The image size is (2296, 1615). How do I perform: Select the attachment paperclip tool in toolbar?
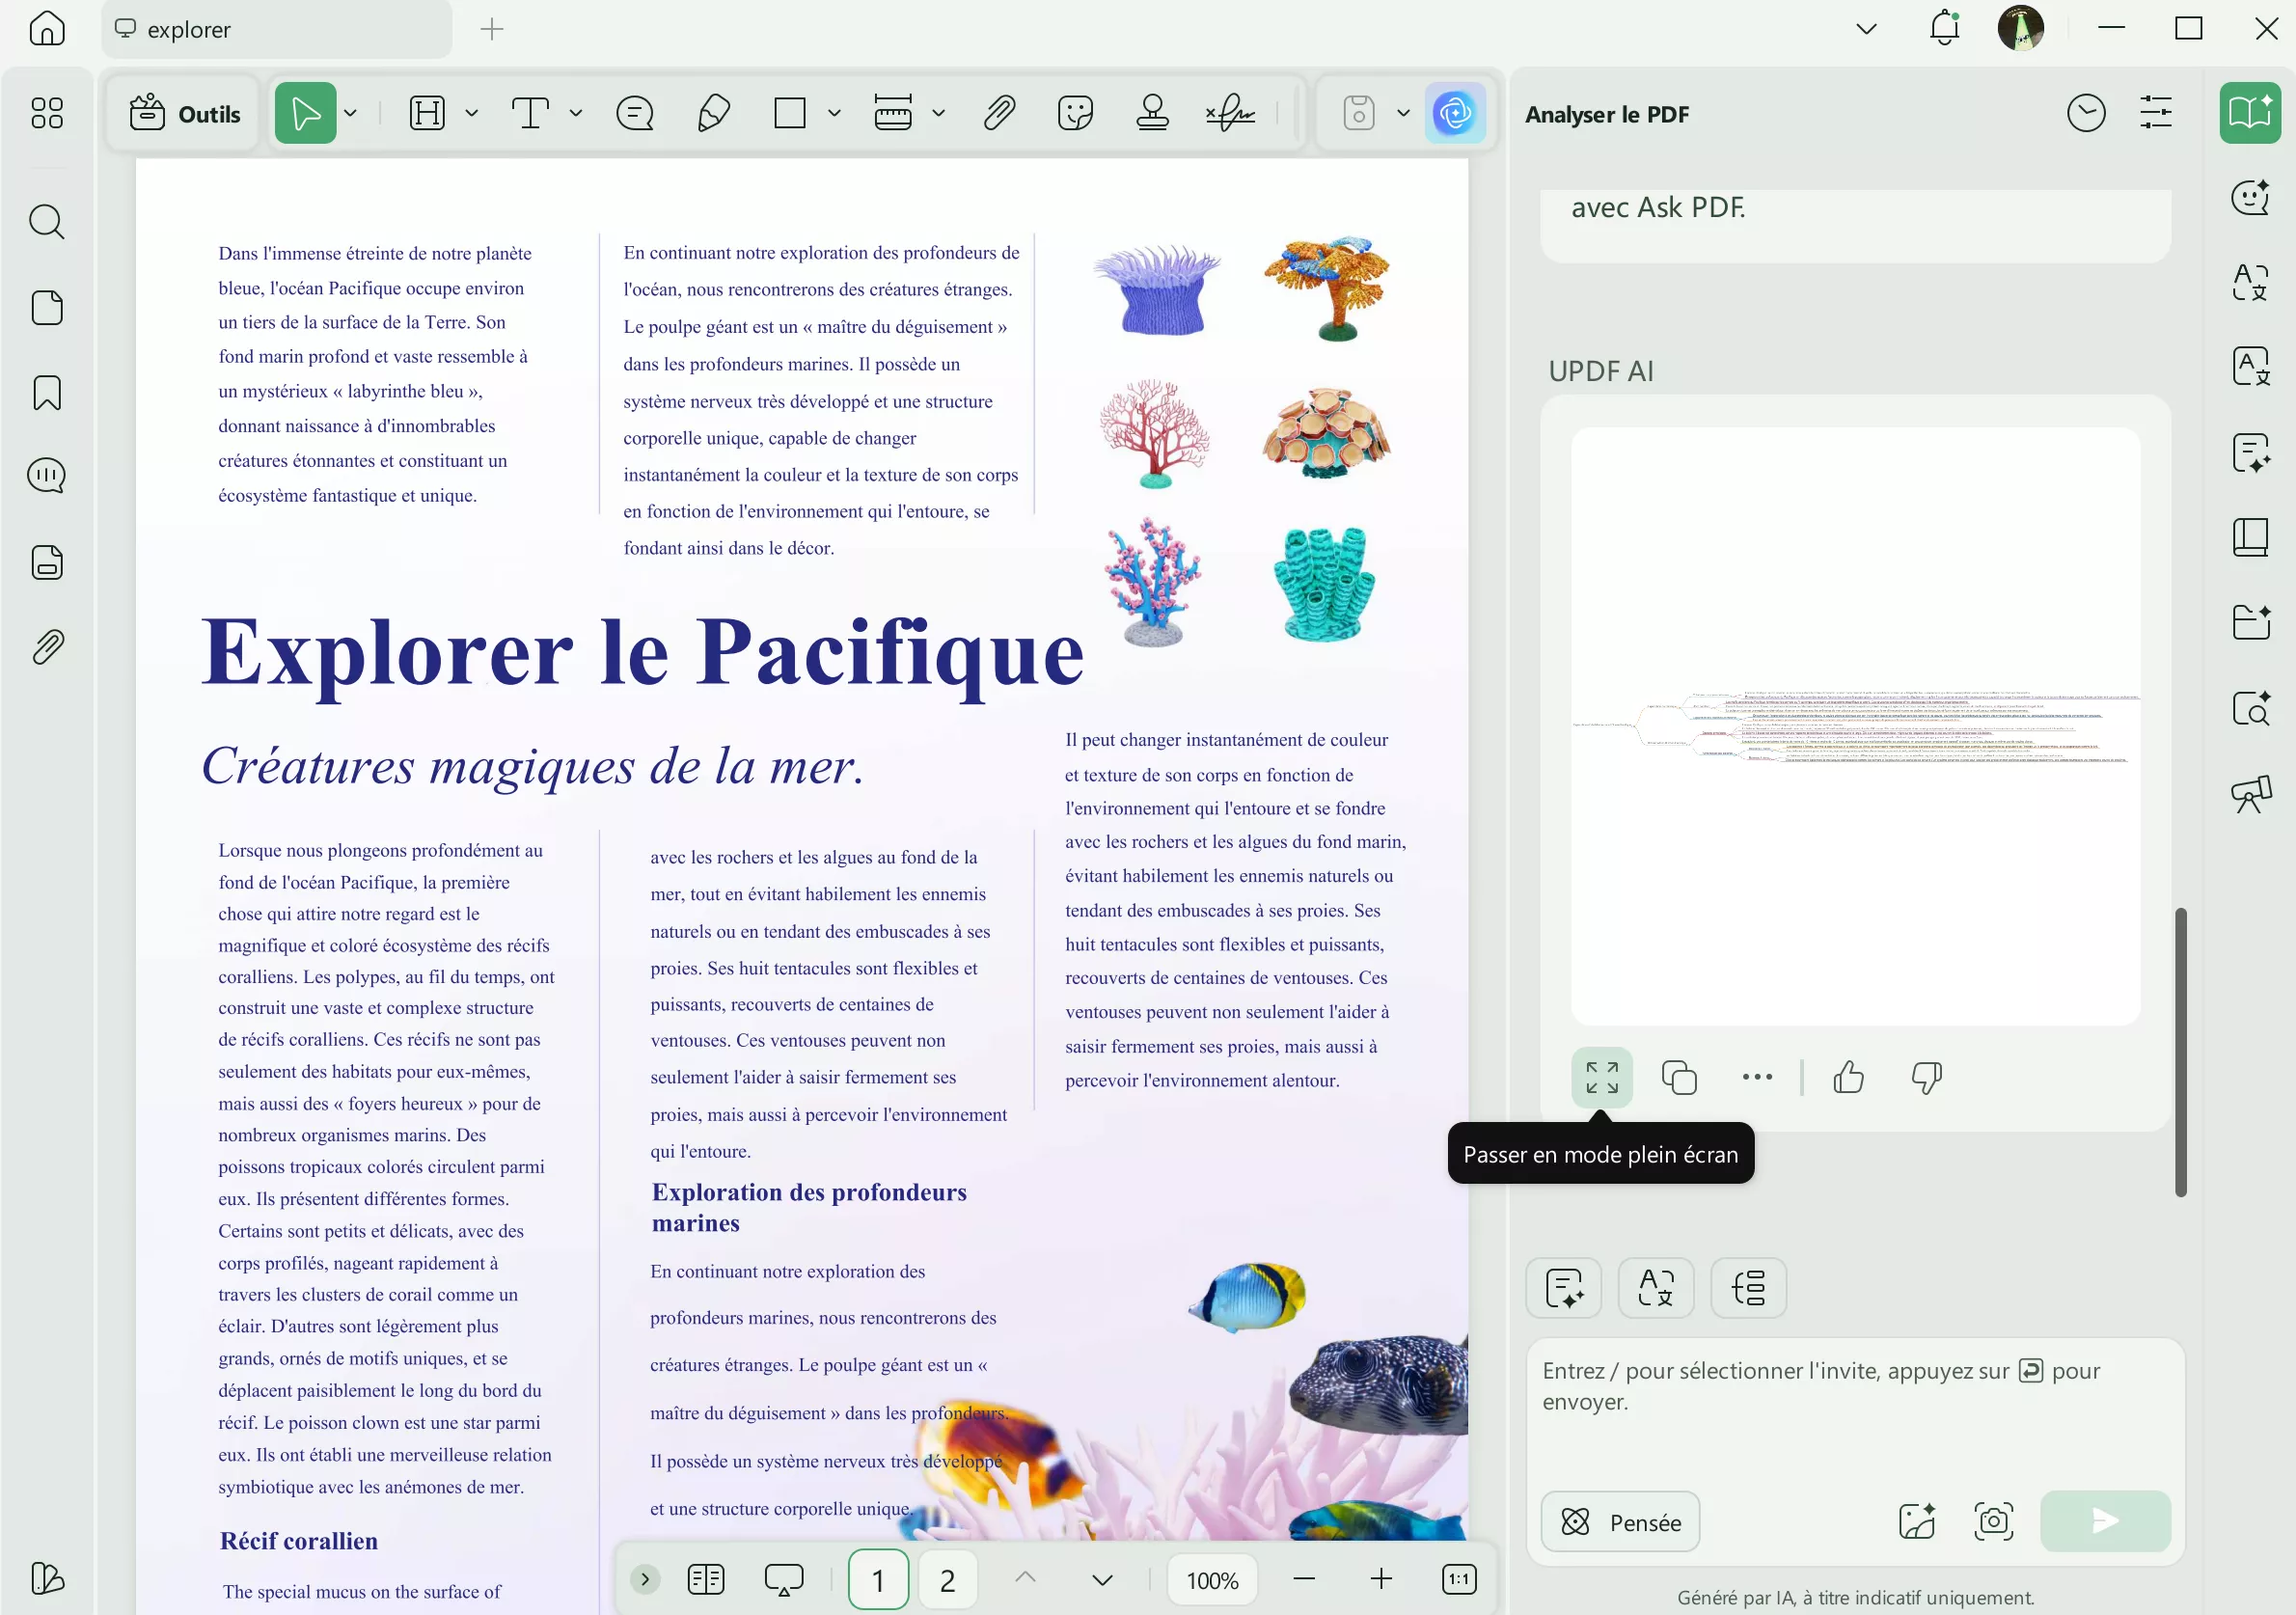pos(999,113)
